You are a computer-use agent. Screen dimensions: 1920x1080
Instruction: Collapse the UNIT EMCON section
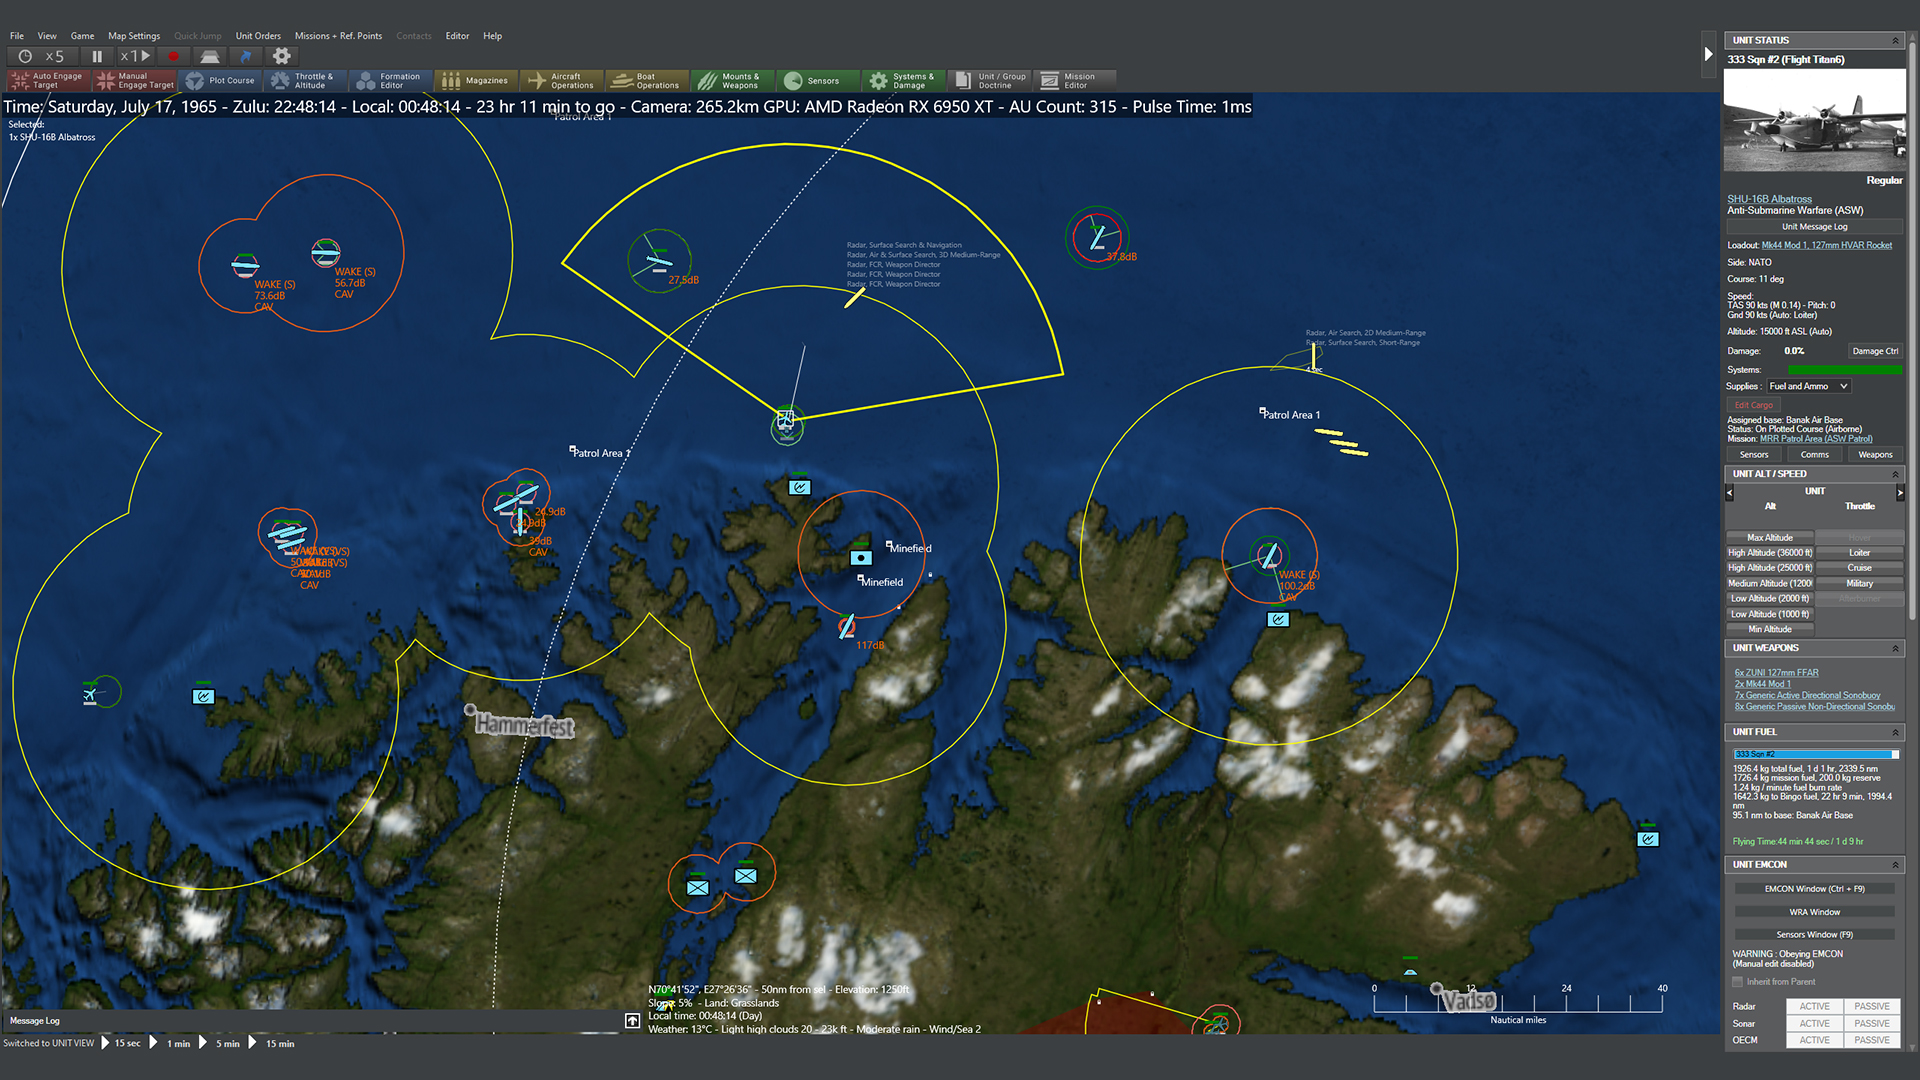(1895, 865)
